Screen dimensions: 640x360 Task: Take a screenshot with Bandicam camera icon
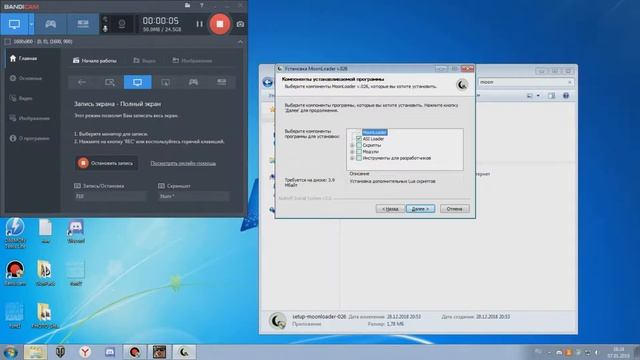(240, 24)
